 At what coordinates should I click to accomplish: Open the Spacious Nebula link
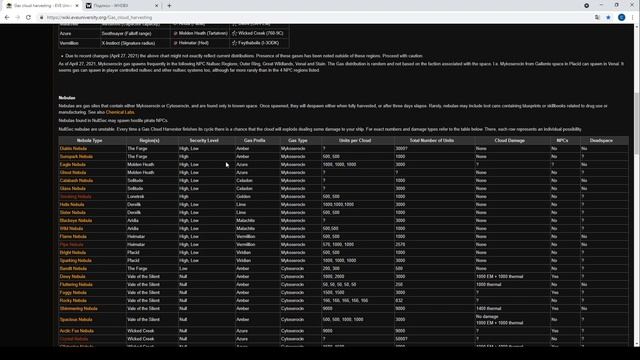(x=76, y=320)
